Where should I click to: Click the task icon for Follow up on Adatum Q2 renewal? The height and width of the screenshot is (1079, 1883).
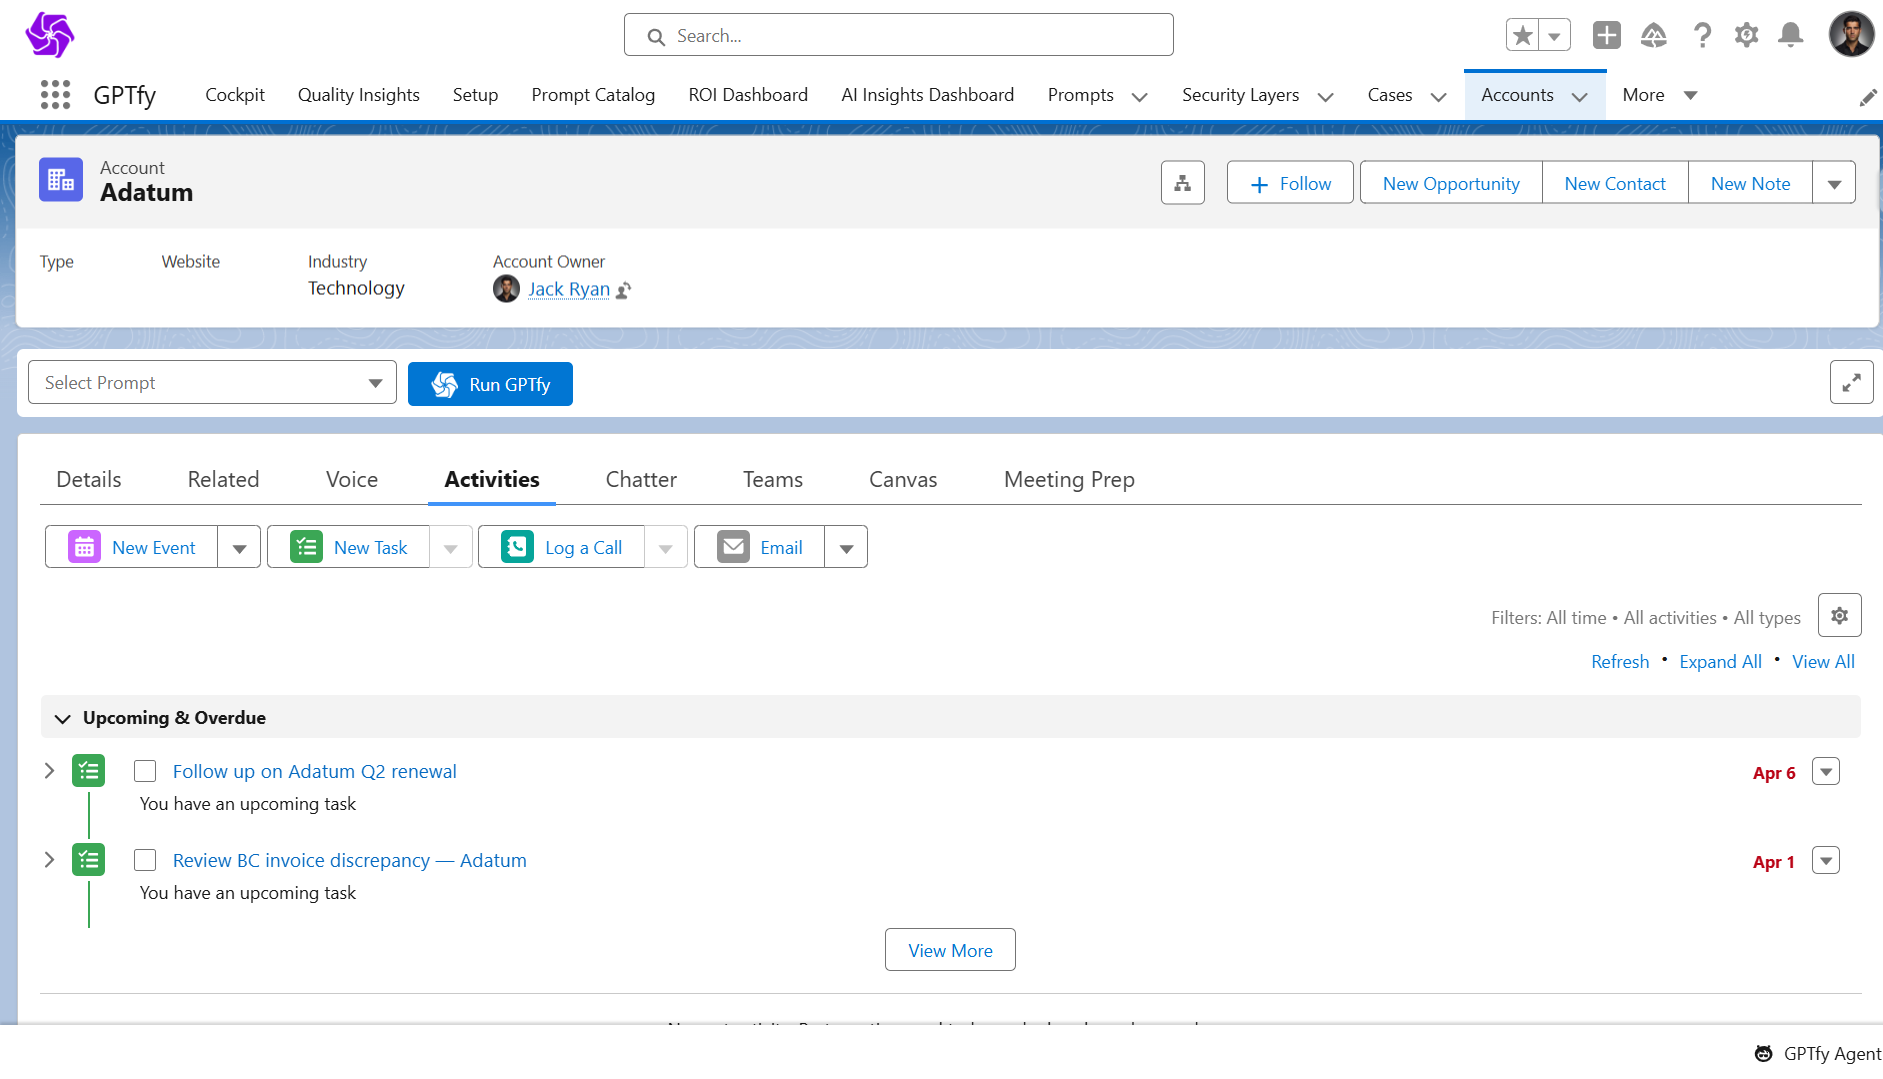click(89, 771)
